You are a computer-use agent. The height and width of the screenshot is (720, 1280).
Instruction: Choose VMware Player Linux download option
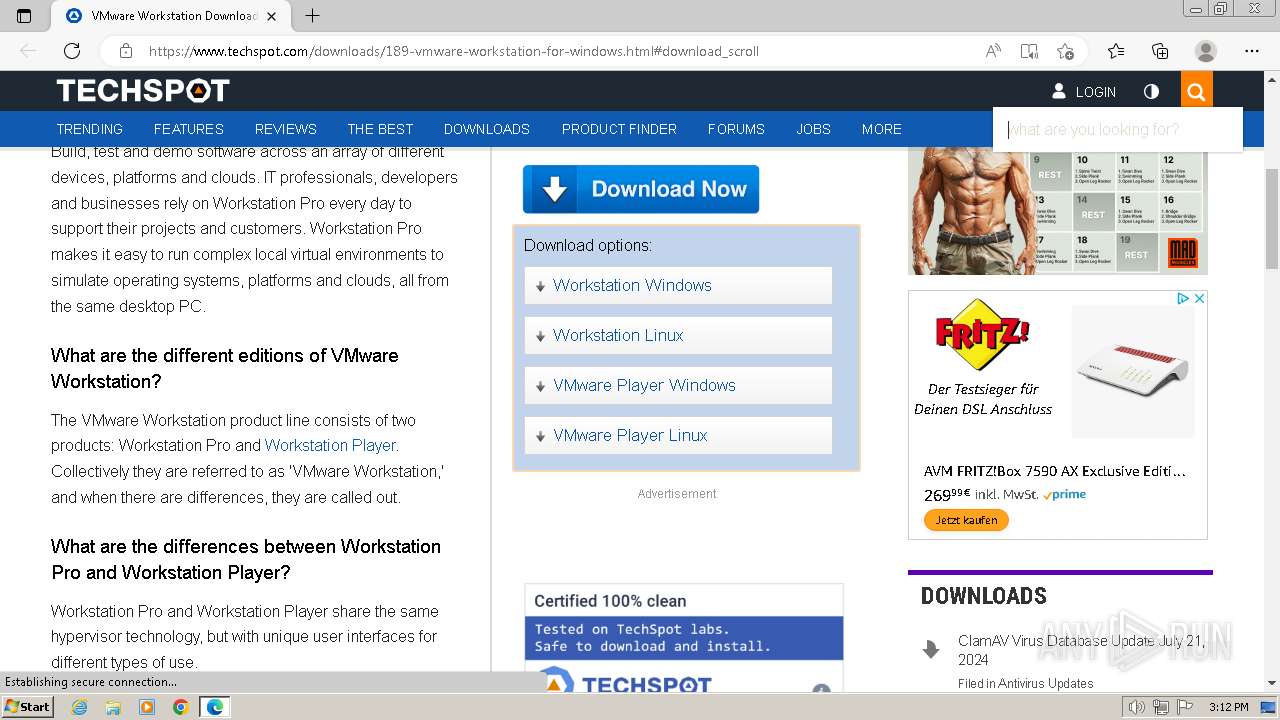pyautogui.click(x=678, y=435)
